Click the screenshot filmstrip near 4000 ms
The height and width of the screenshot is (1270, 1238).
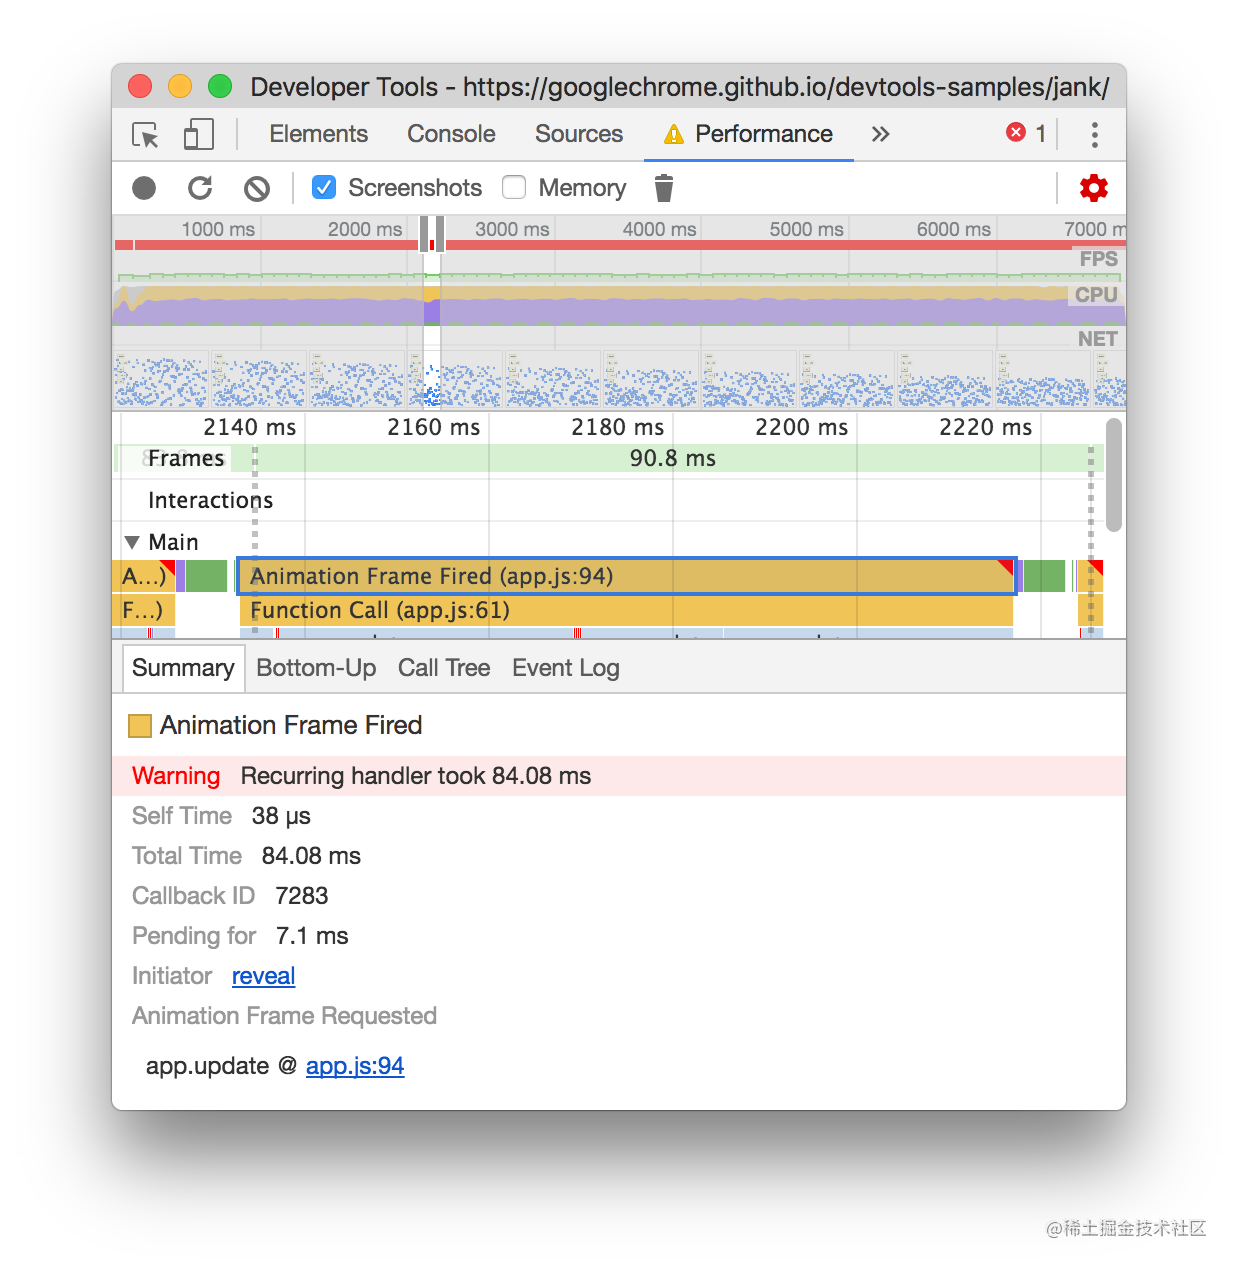[x=650, y=379]
